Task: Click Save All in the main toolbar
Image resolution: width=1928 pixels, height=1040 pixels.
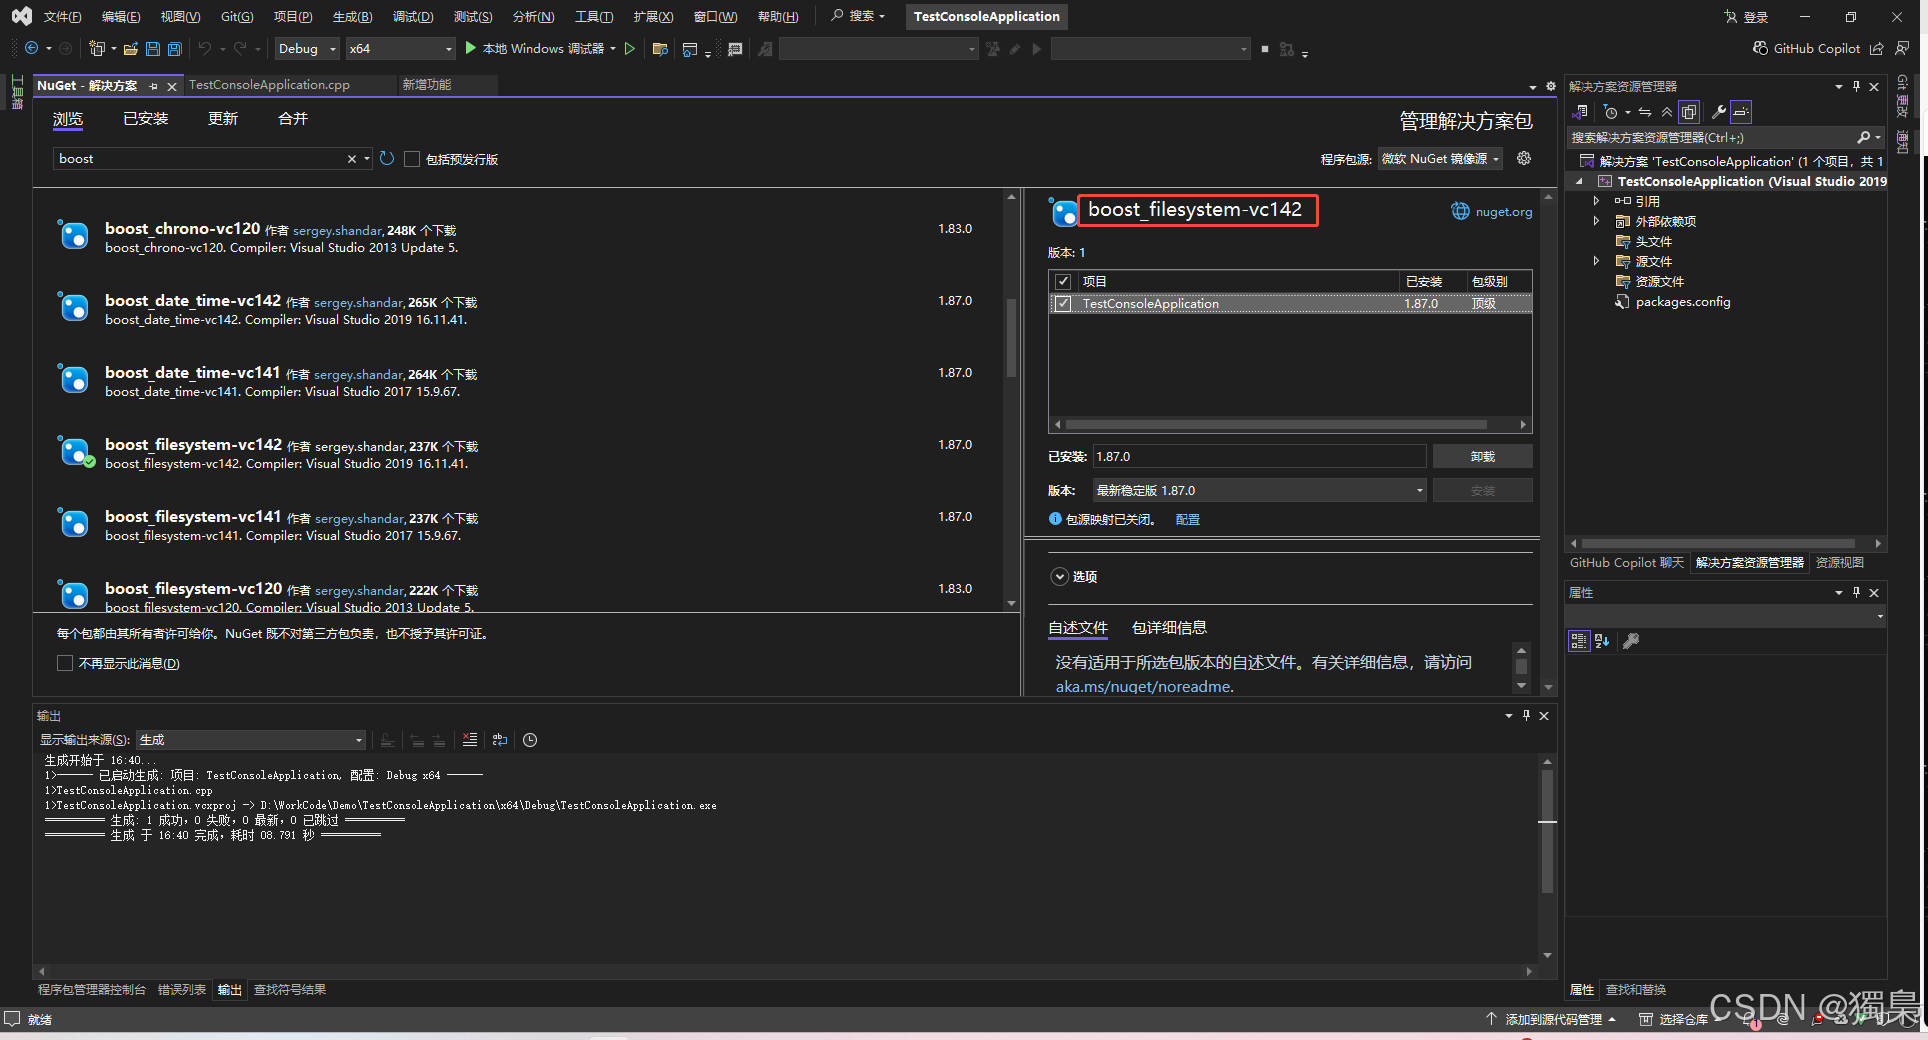Action: [174, 48]
